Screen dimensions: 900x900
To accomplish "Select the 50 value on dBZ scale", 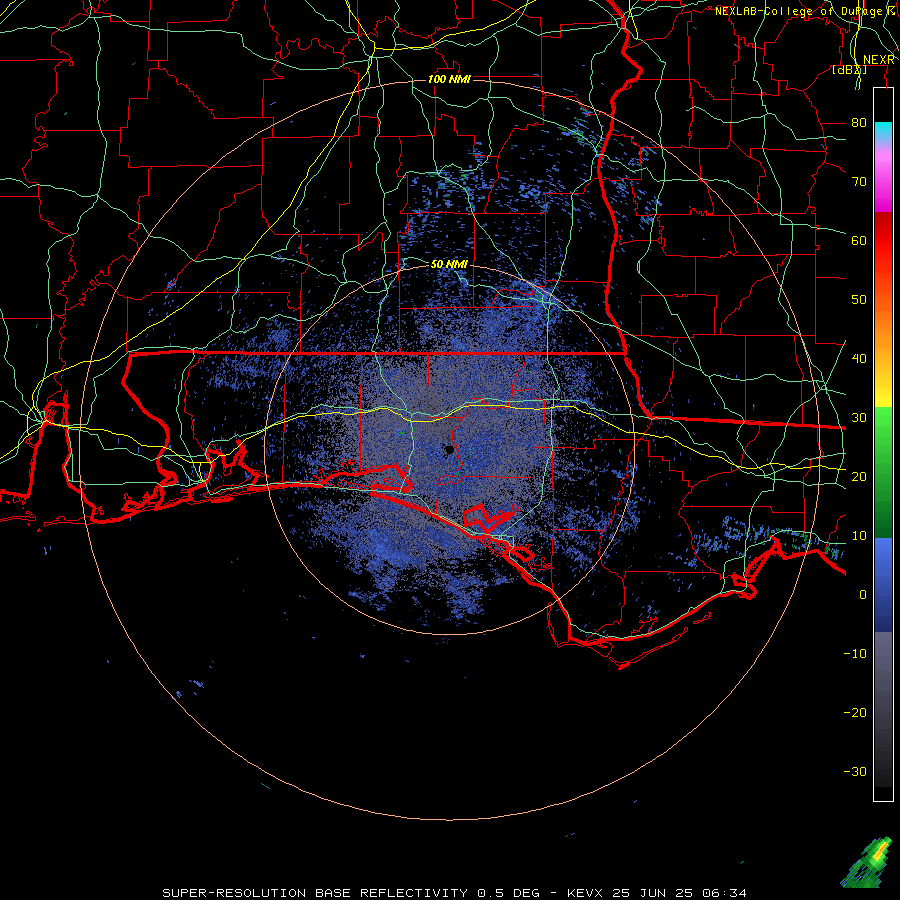I will pyautogui.click(x=859, y=300).
